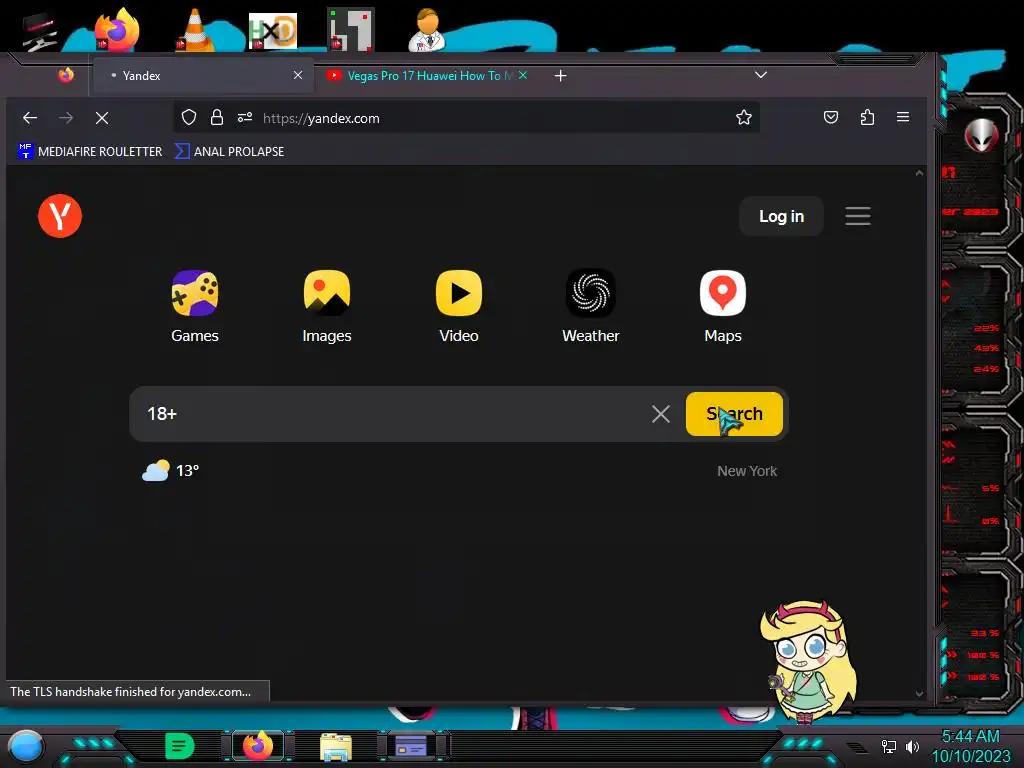Go back to previous page
This screenshot has height=768, width=1024.
[x=30, y=118]
